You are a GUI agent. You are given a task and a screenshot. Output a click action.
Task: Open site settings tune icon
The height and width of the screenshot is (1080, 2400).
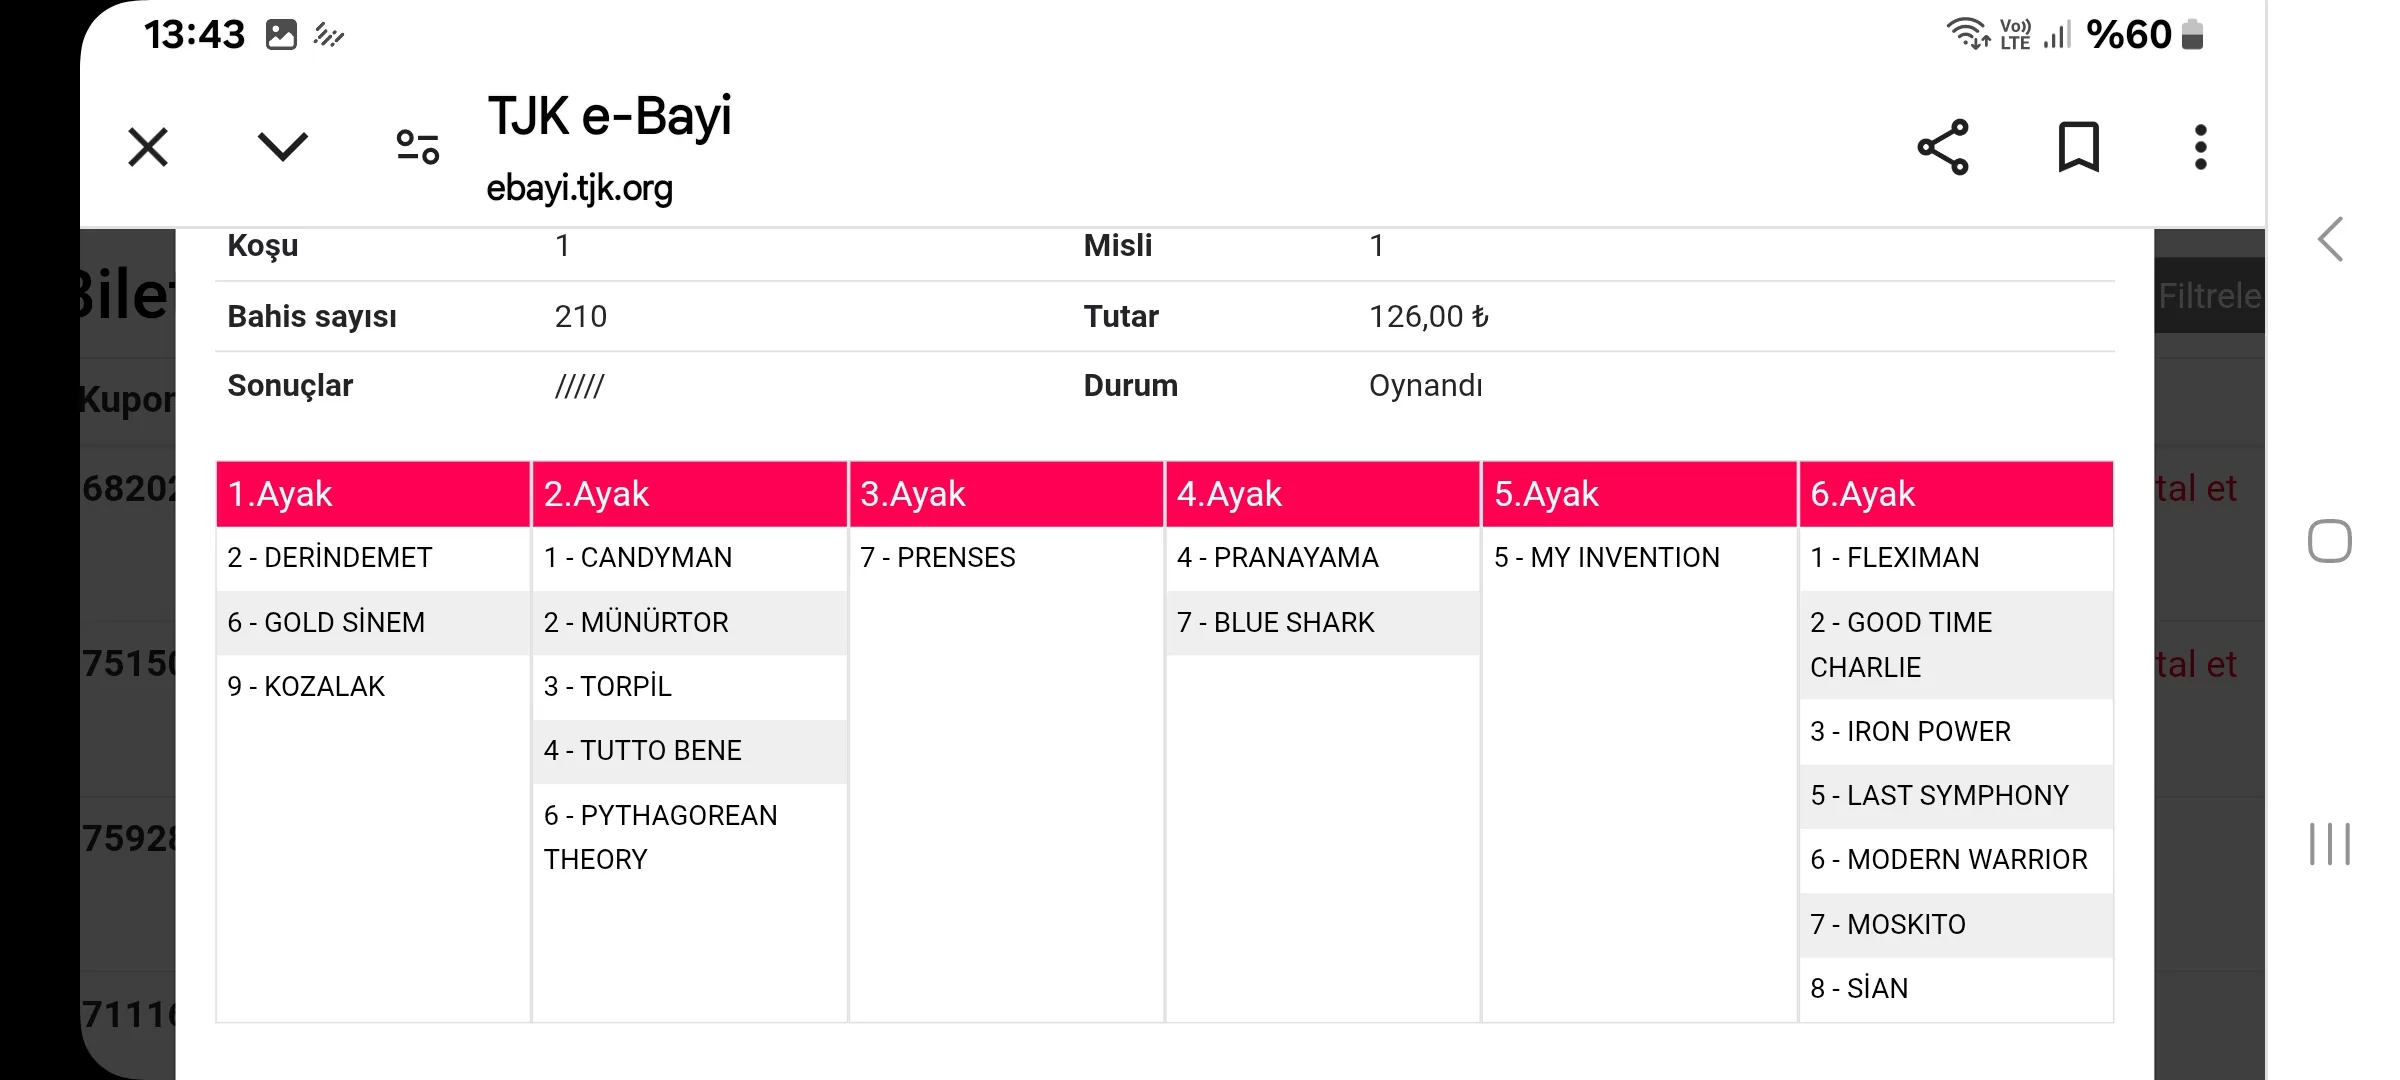pyautogui.click(x=417, y=147)
